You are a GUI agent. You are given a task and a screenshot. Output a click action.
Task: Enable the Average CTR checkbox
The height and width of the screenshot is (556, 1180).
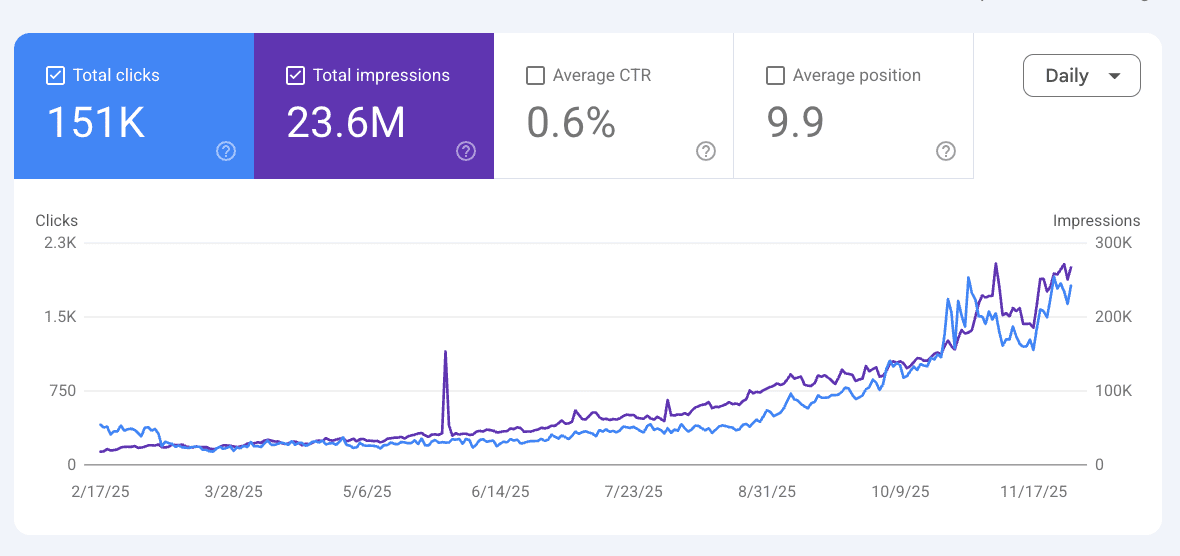[x=535, y=75]
